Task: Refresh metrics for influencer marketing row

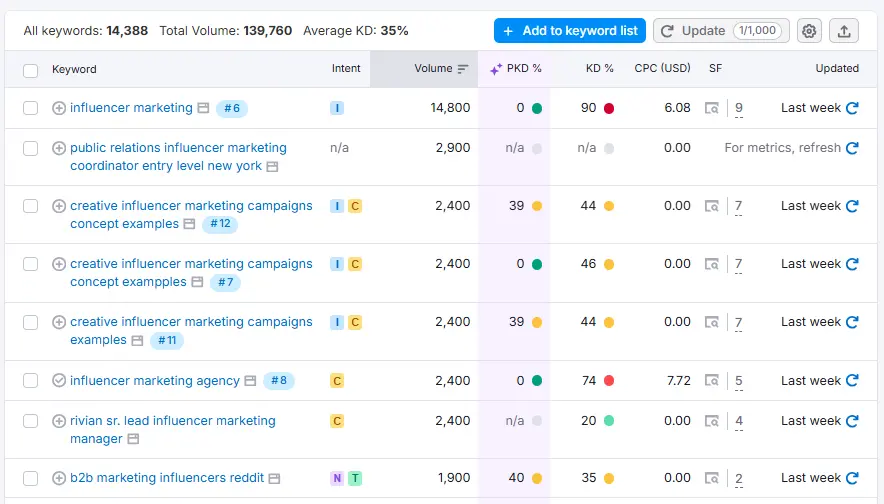Action: (852, 108)
